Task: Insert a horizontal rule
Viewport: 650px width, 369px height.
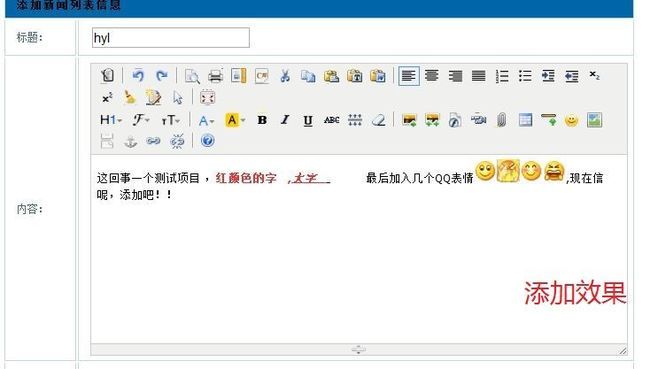Action: 548,120
